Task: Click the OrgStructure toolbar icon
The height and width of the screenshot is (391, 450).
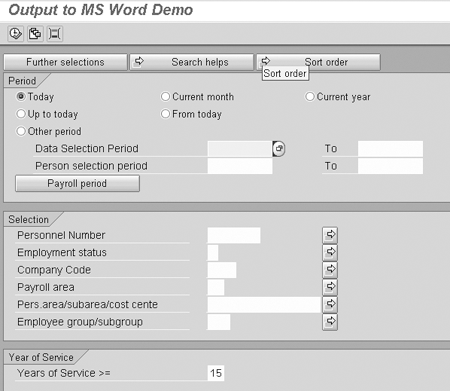Action: [55, 34]
